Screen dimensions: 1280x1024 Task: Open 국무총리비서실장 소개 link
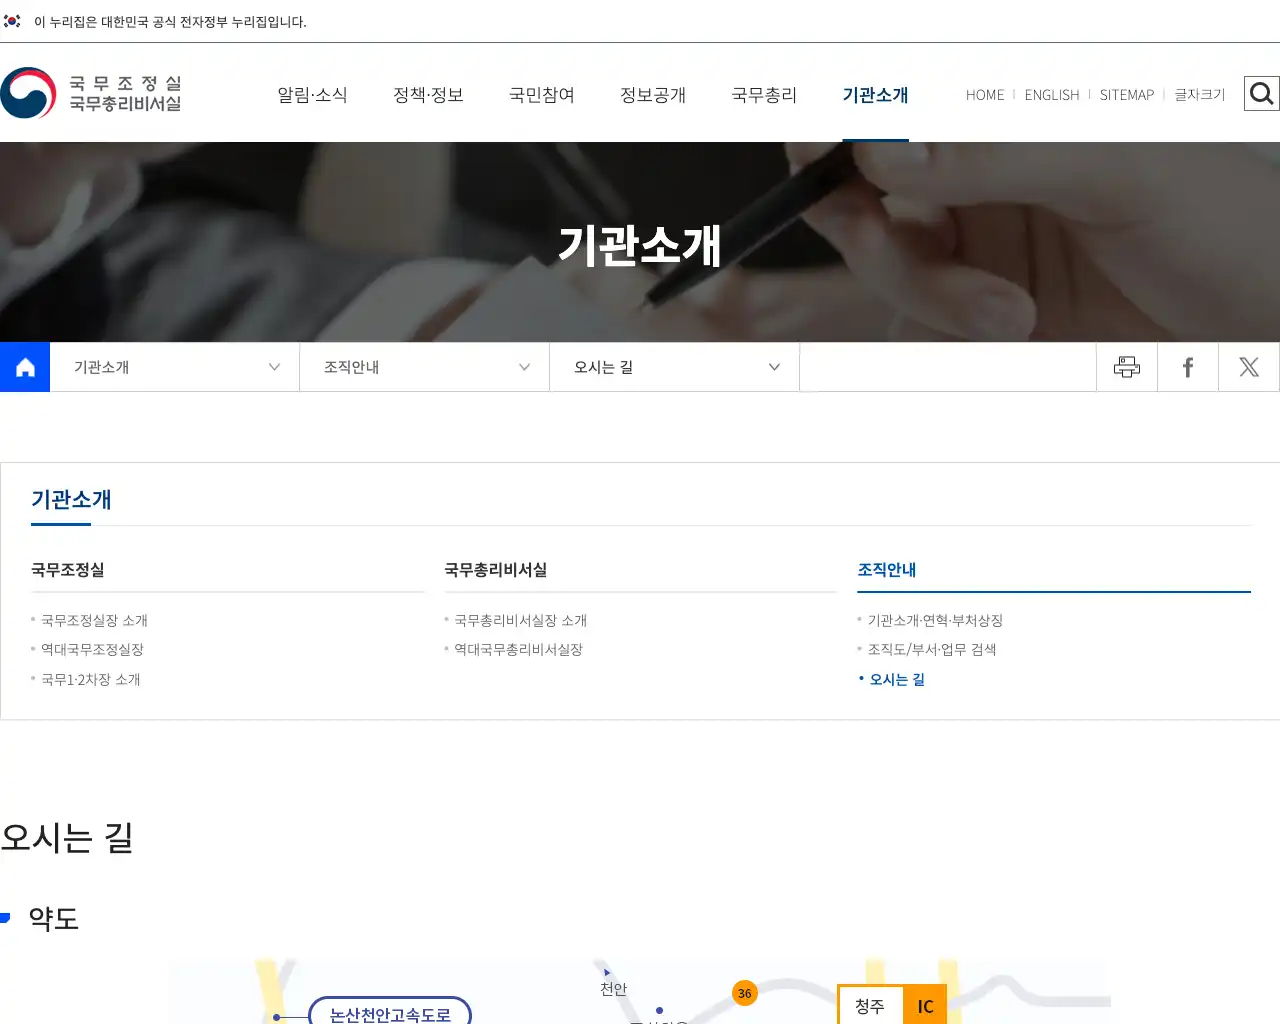point(520,620)
